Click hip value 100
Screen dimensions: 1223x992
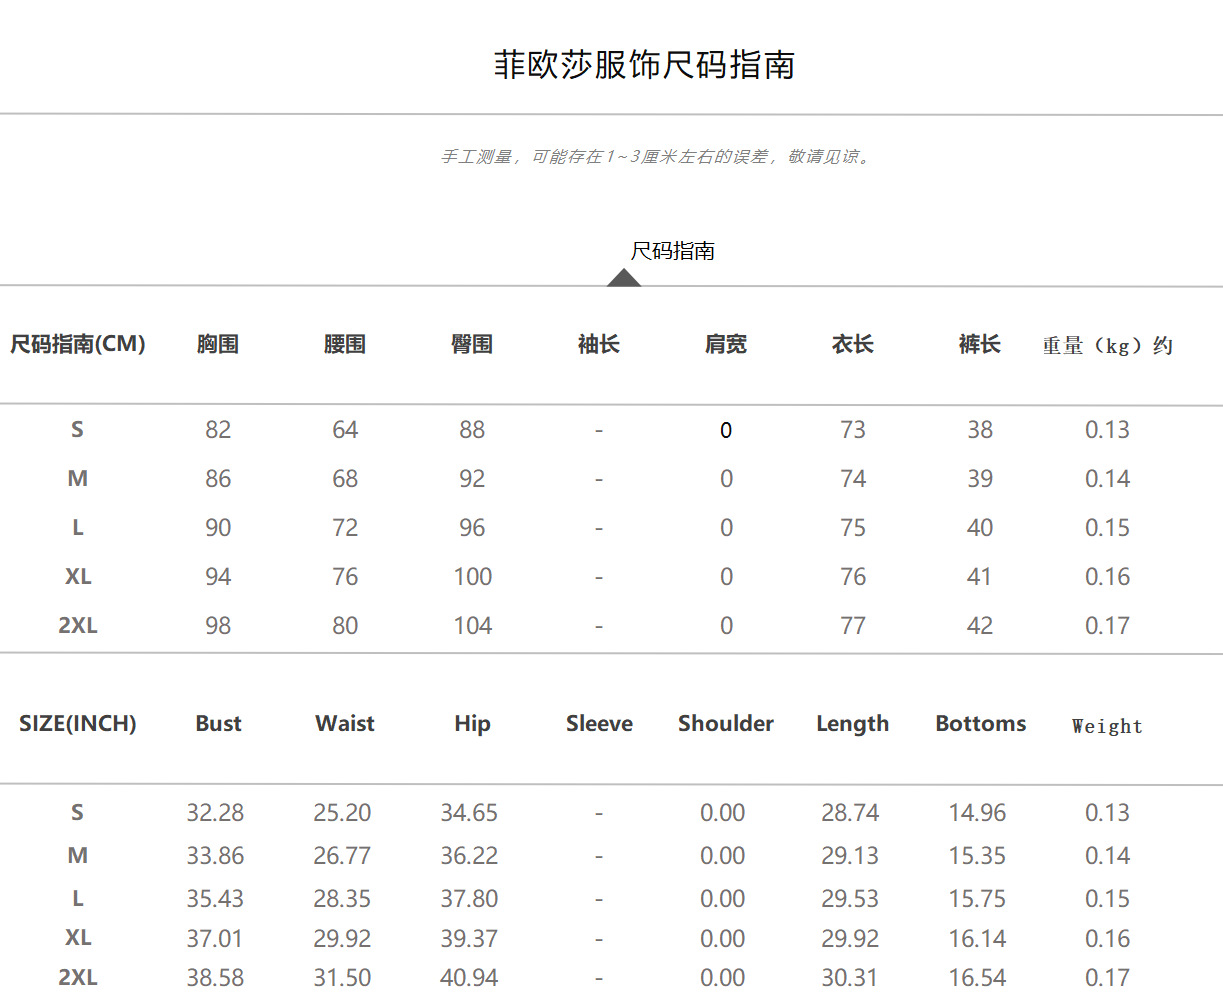pyautogui.click(x=473, y=577)
